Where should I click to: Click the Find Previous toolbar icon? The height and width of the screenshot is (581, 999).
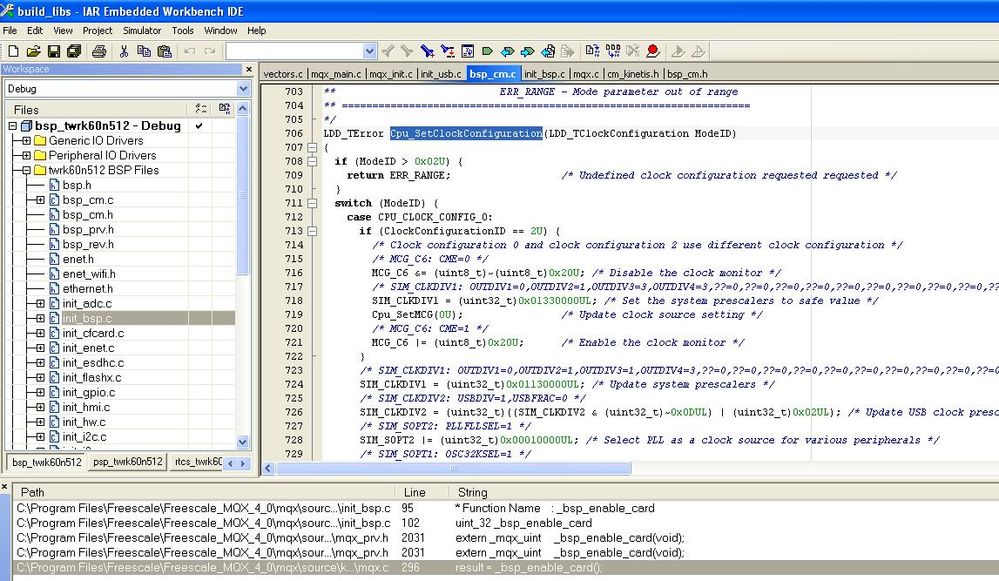388,51
